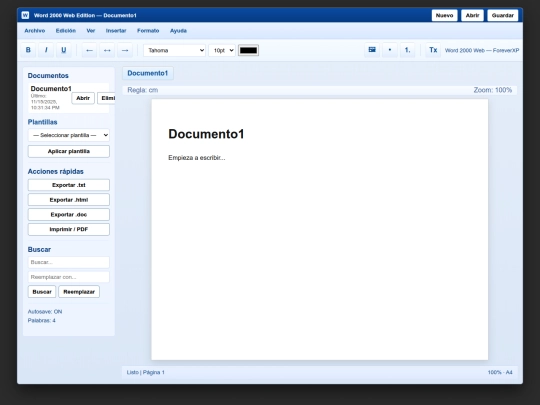This screenshot has height=405, width=540.
Task: Click the 'Zoom: 100%' label
Action: click(x=493, y=90)
